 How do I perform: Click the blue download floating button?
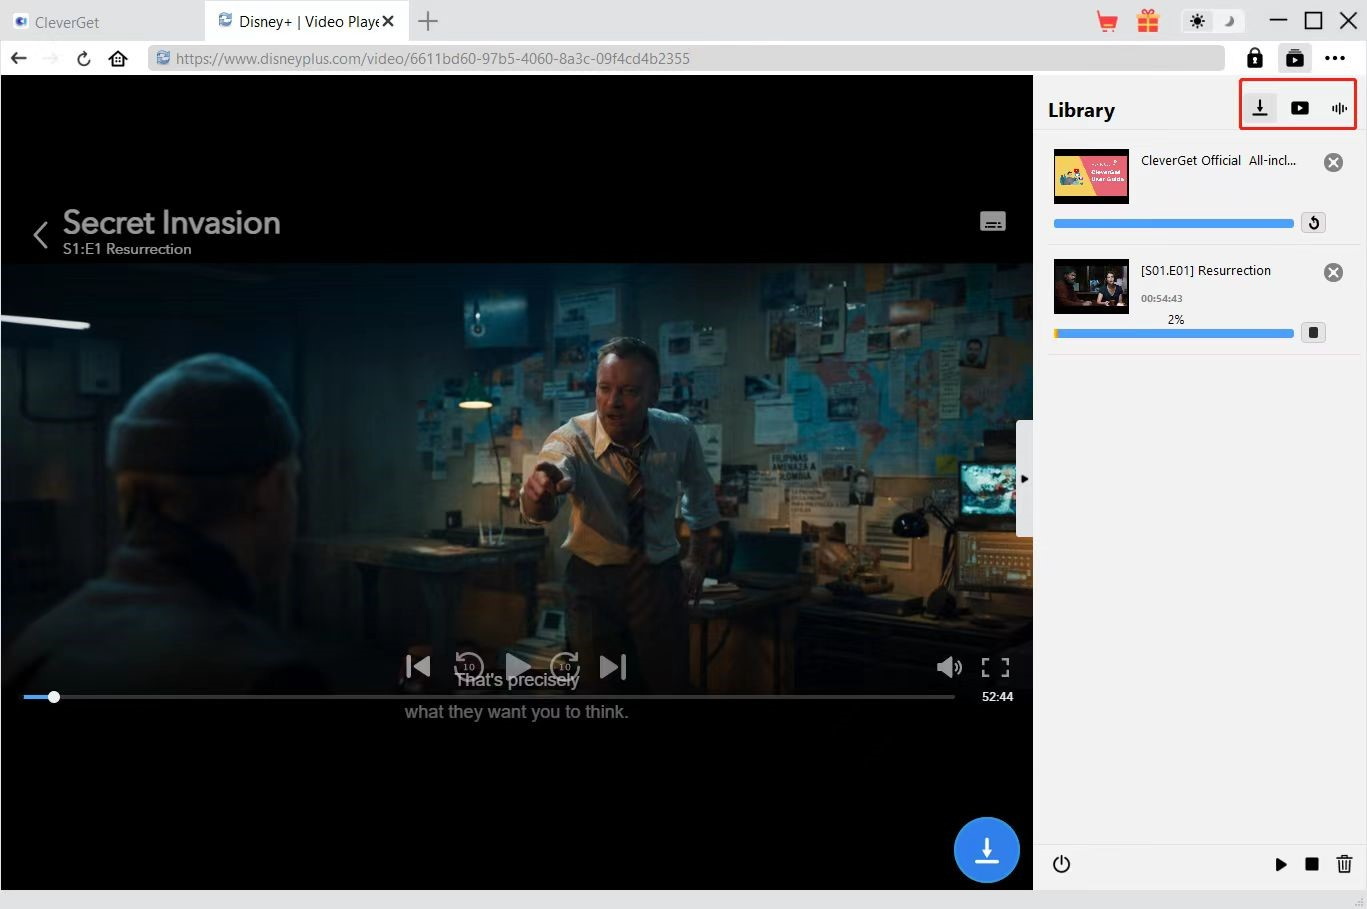986,850
